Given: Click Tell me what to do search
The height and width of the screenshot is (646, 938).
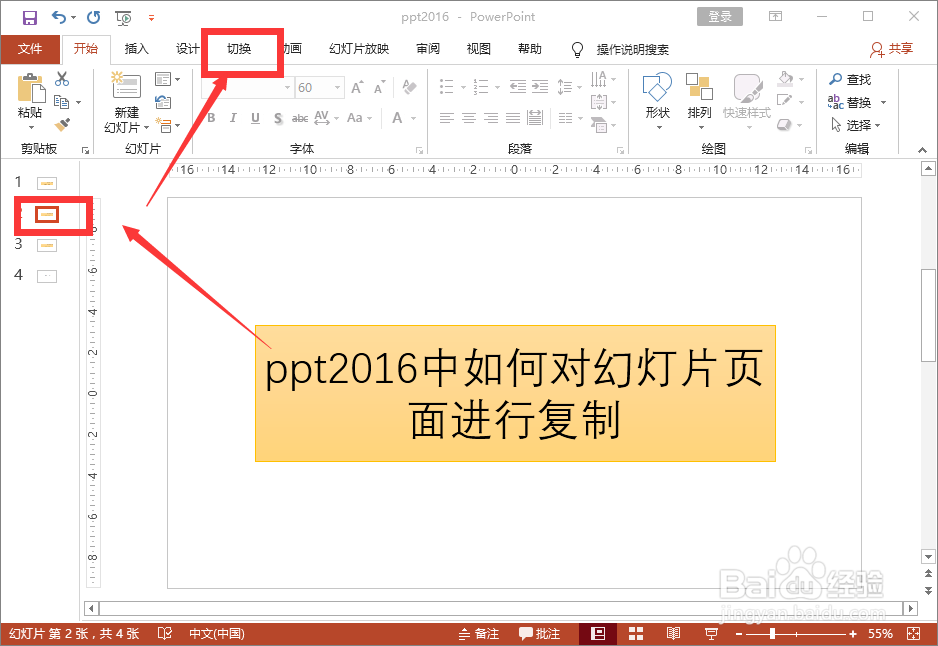Looking at the screenshot, I should [x=620, y=50].
